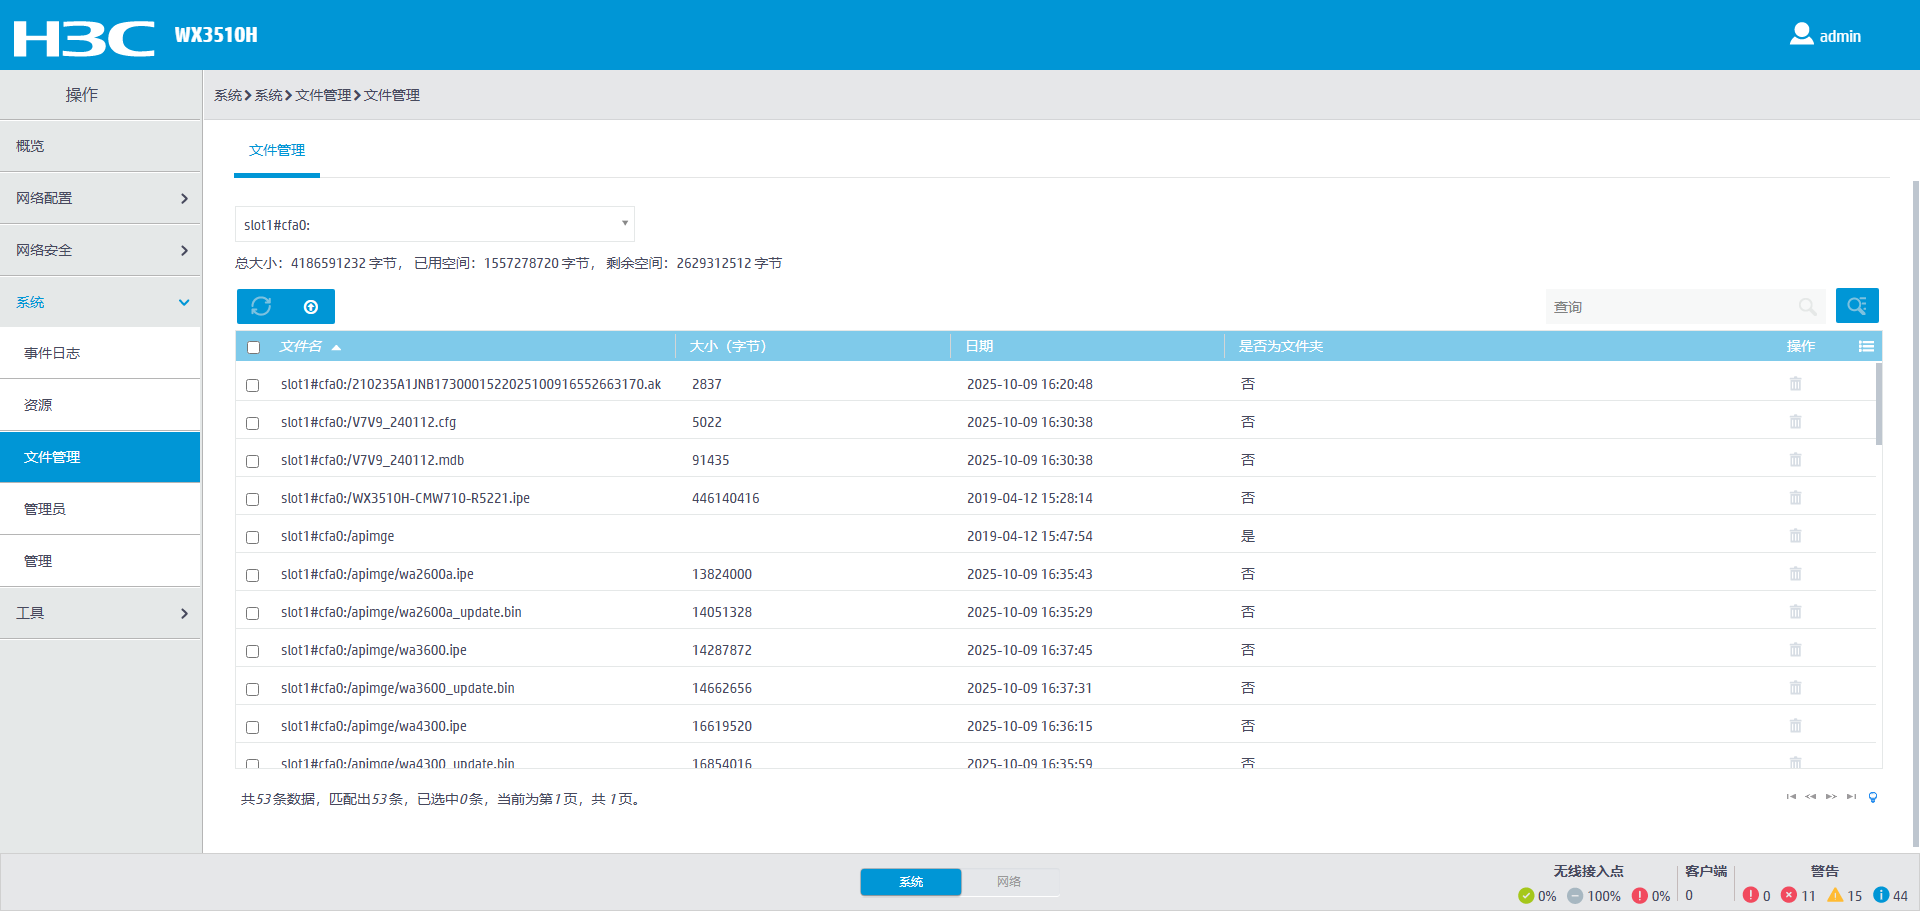
Task: Expand the 工具 sidebar section
Action: coord(100,613)
